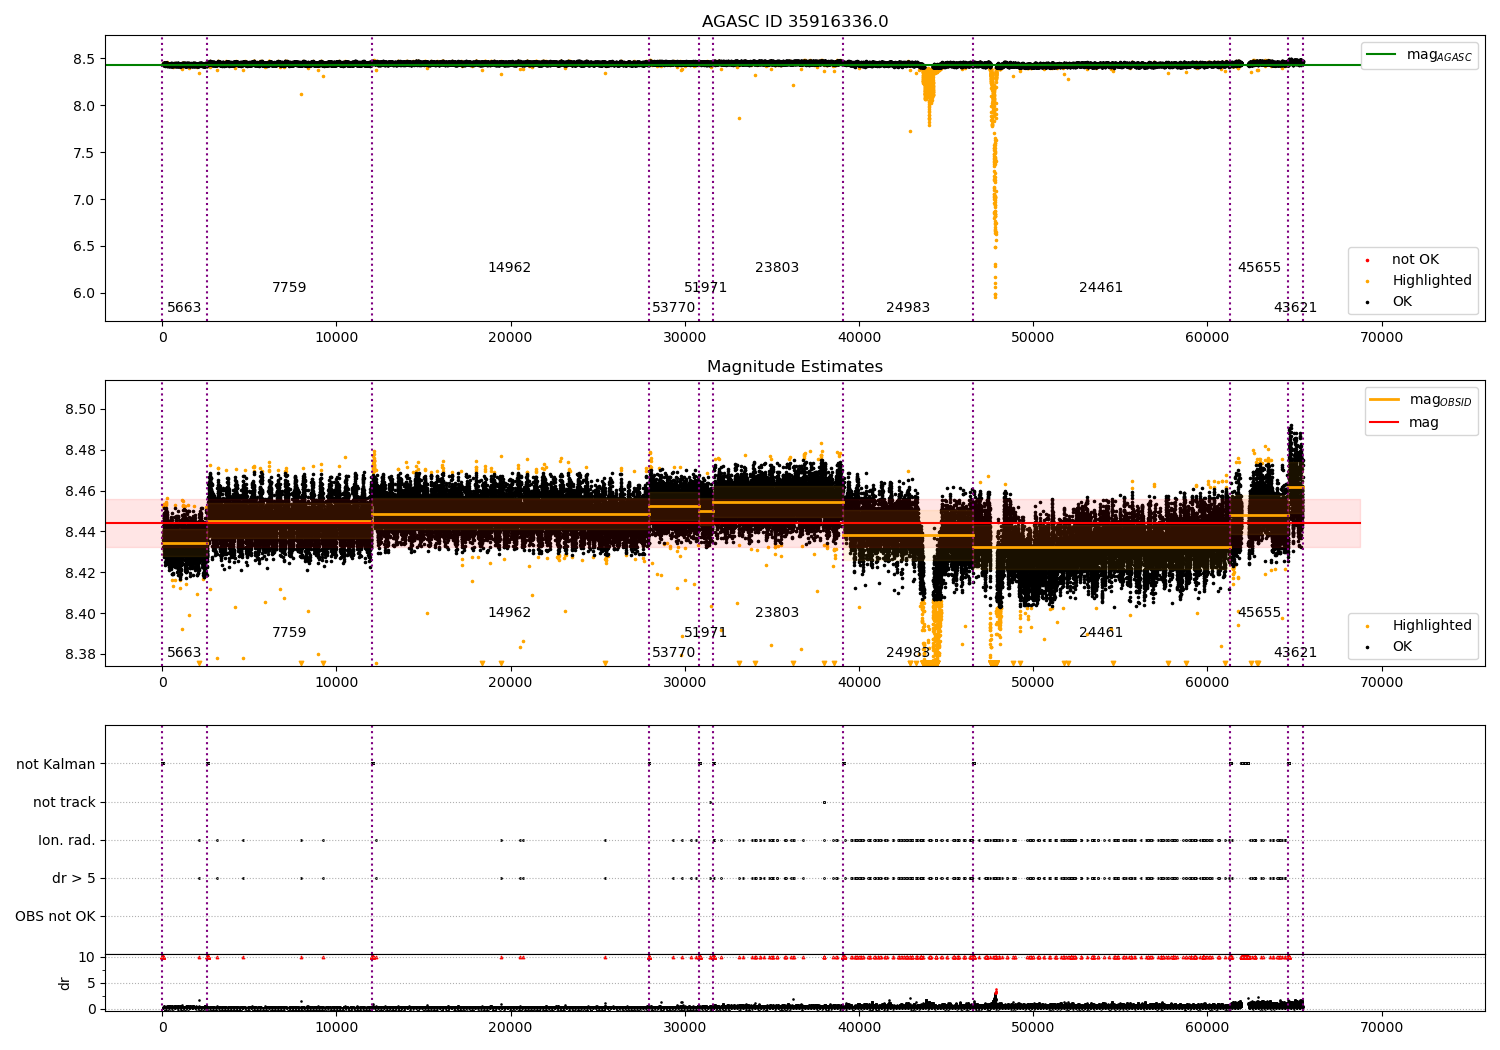Click the green mag AGASC legend line
Screen dimensions: 1500x1050
click(x=1381, y=55)
